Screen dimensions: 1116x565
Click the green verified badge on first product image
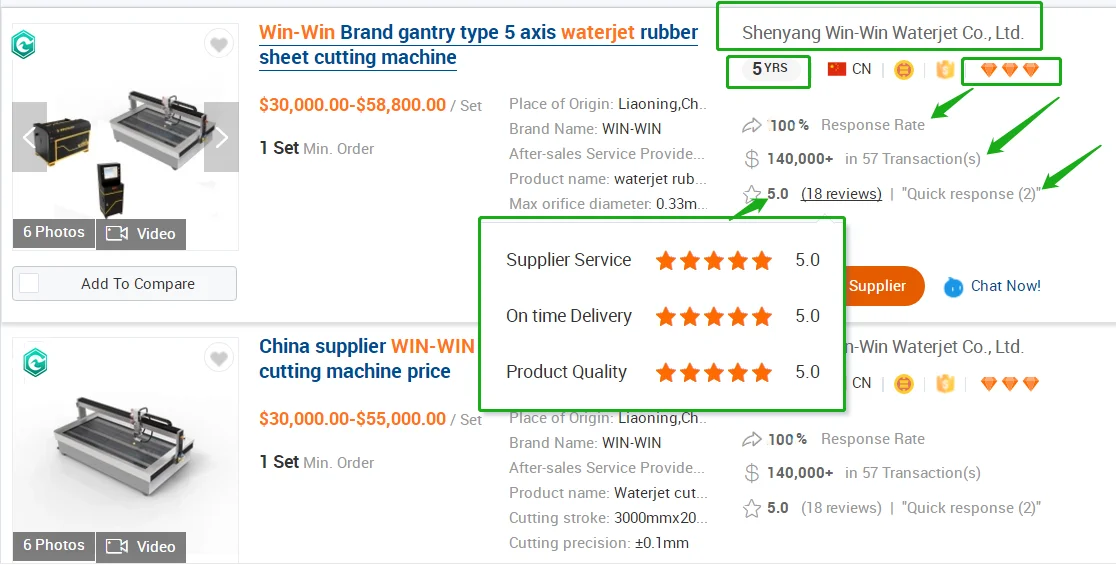(x=23, y=44)
